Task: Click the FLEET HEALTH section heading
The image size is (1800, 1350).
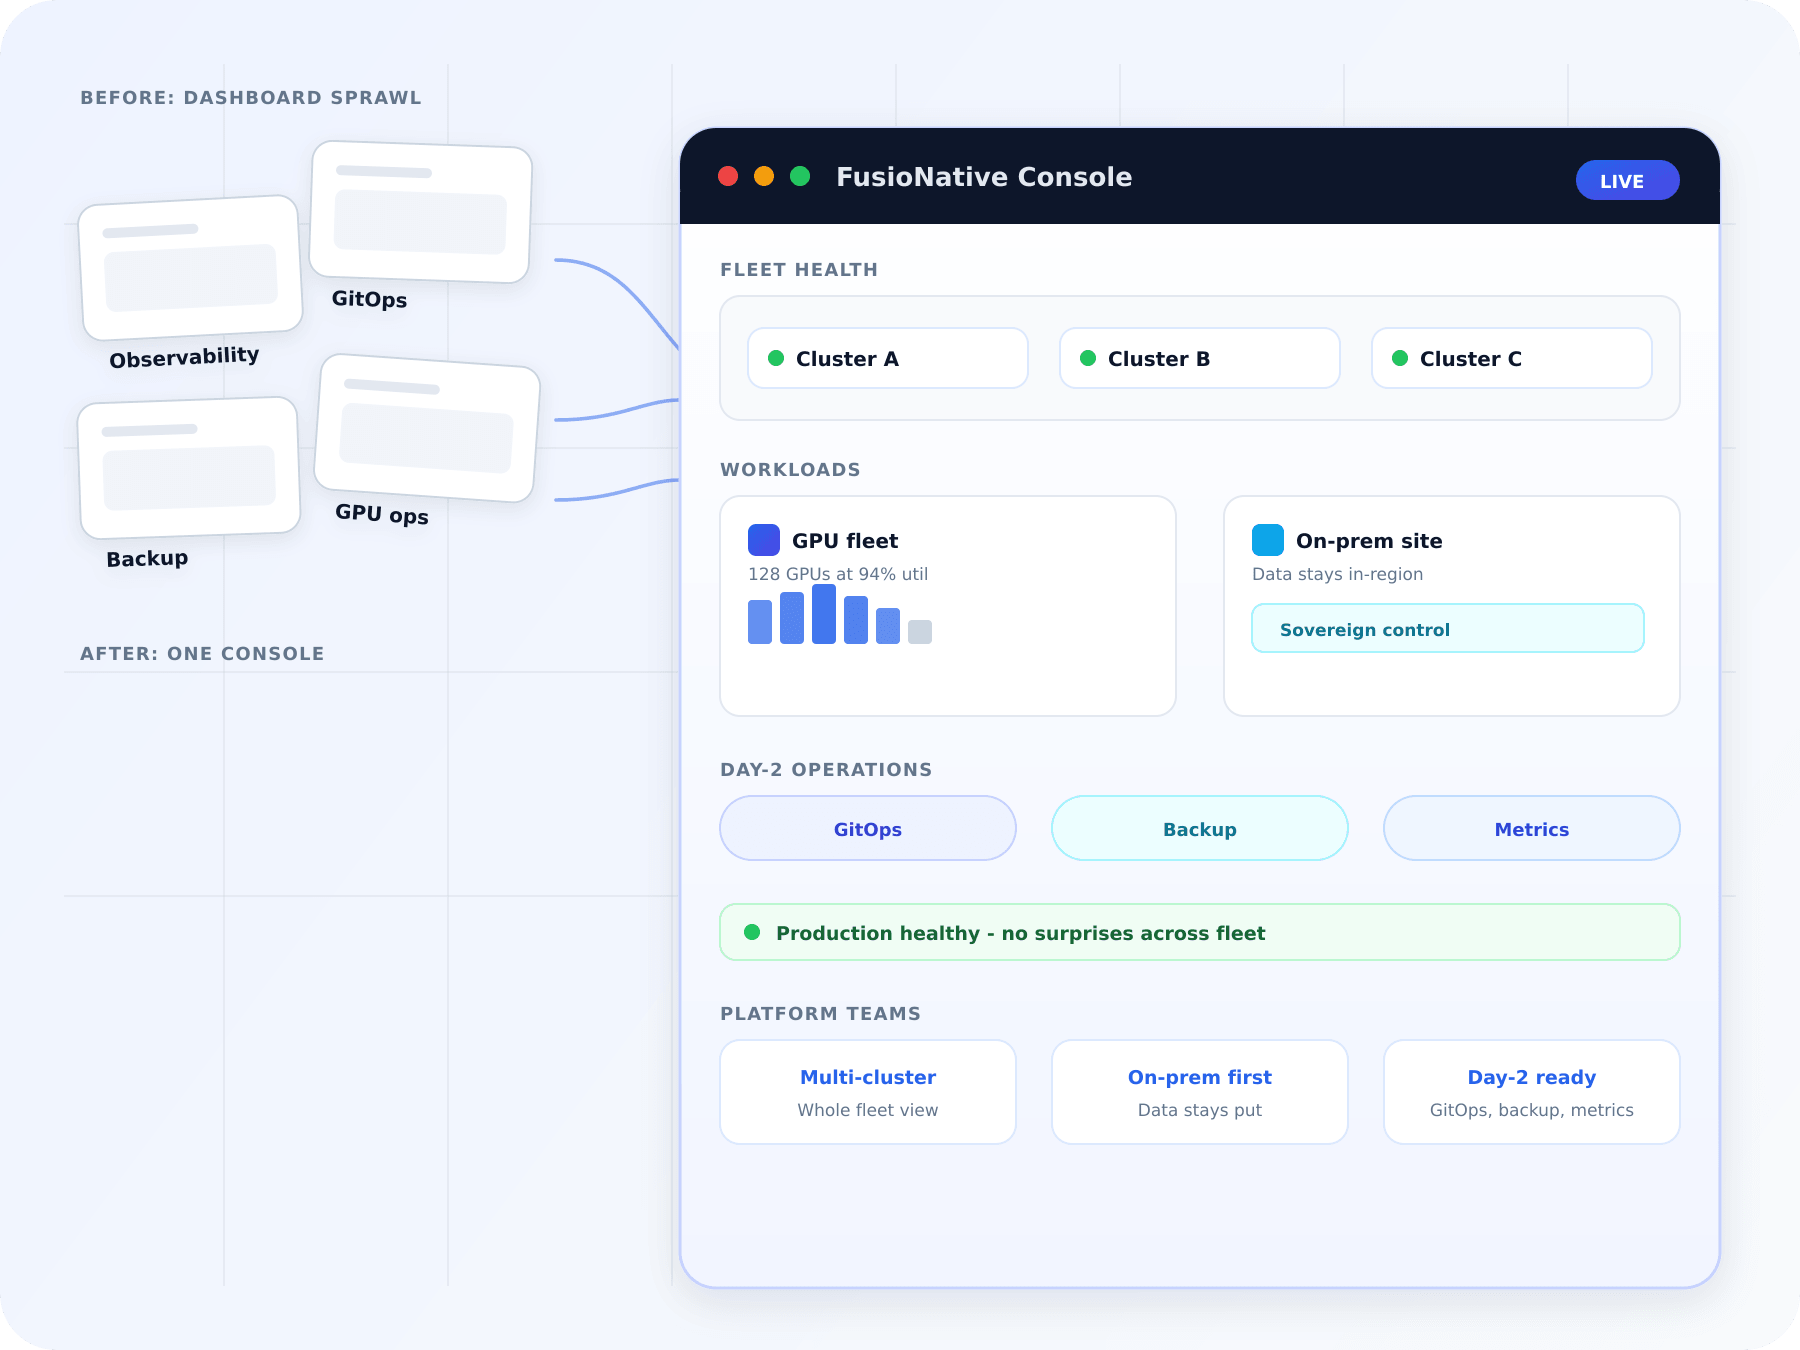Action: point(799,270)
